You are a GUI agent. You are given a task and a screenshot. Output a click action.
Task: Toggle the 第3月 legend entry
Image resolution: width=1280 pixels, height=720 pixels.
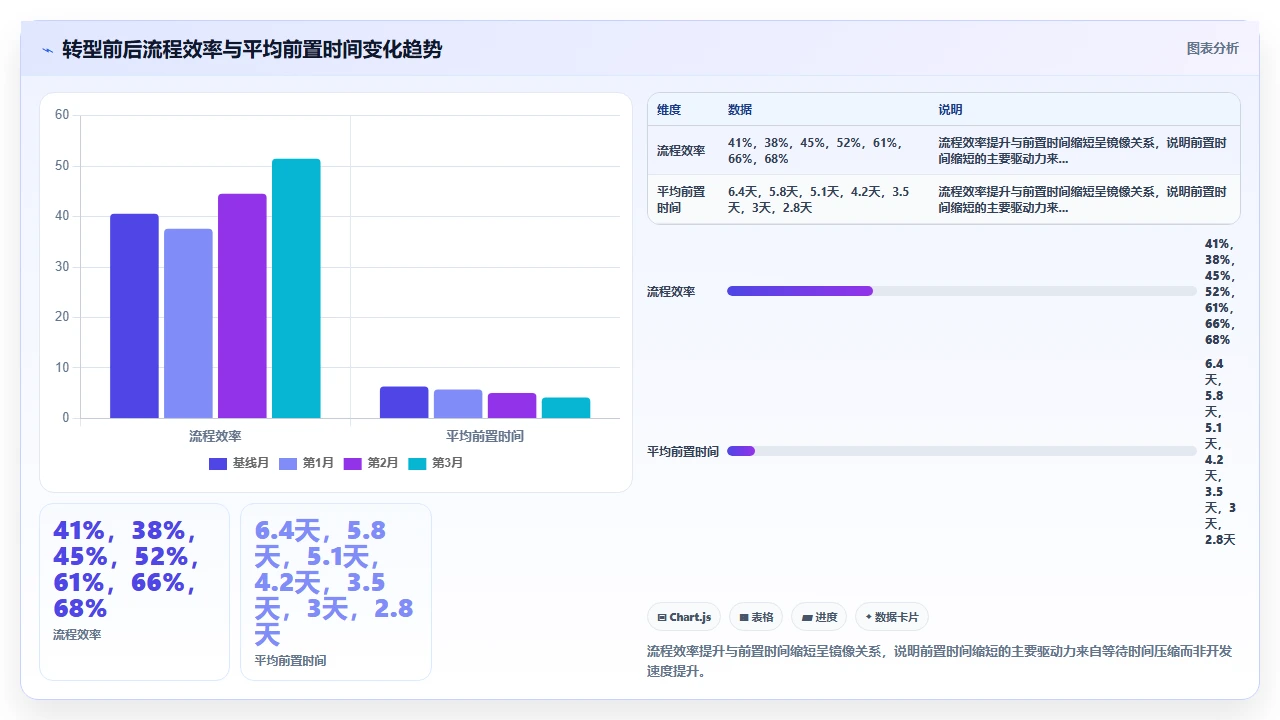pyautogui.click(x=435, y=463)
